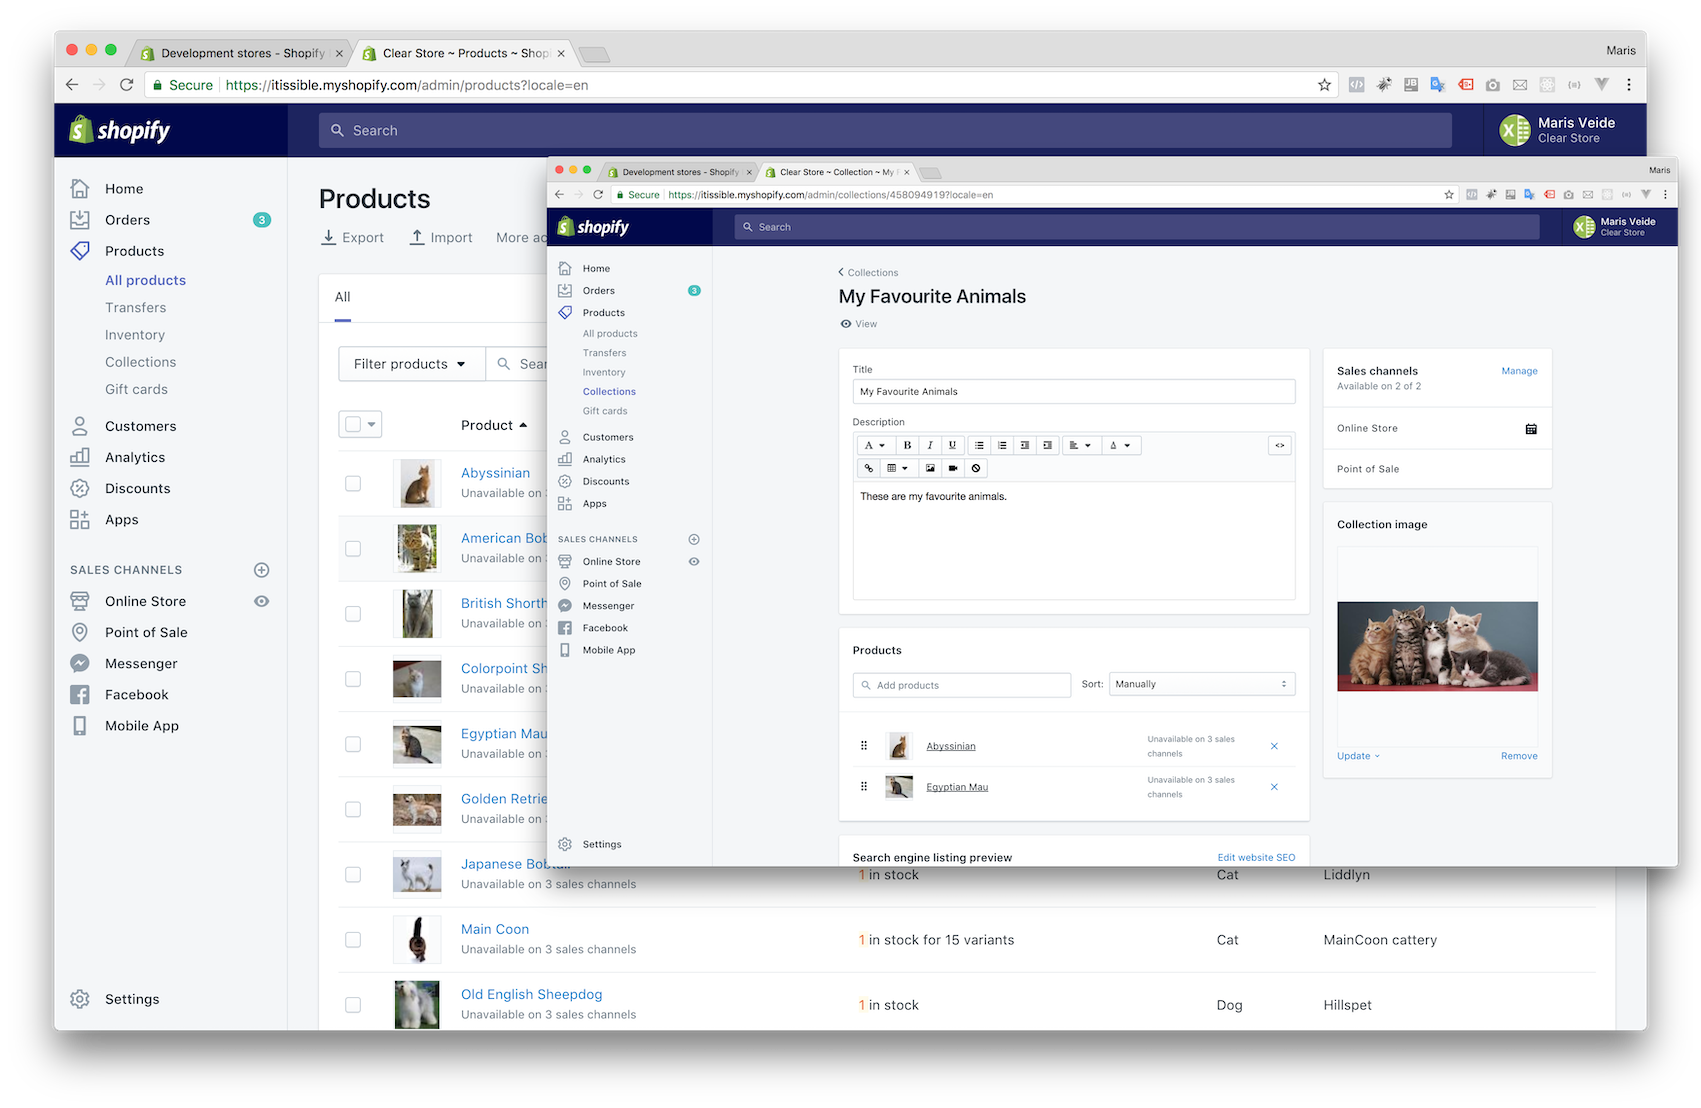This screenshot has width=1701, height=1108.
Task: Open the Filter products dropdown
Action: [409, 363]
